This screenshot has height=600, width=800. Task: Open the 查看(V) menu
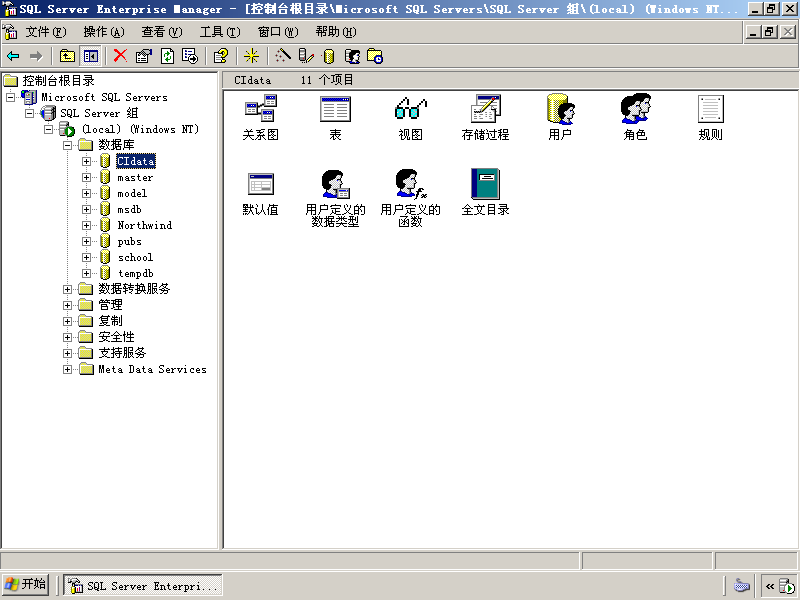162,32
